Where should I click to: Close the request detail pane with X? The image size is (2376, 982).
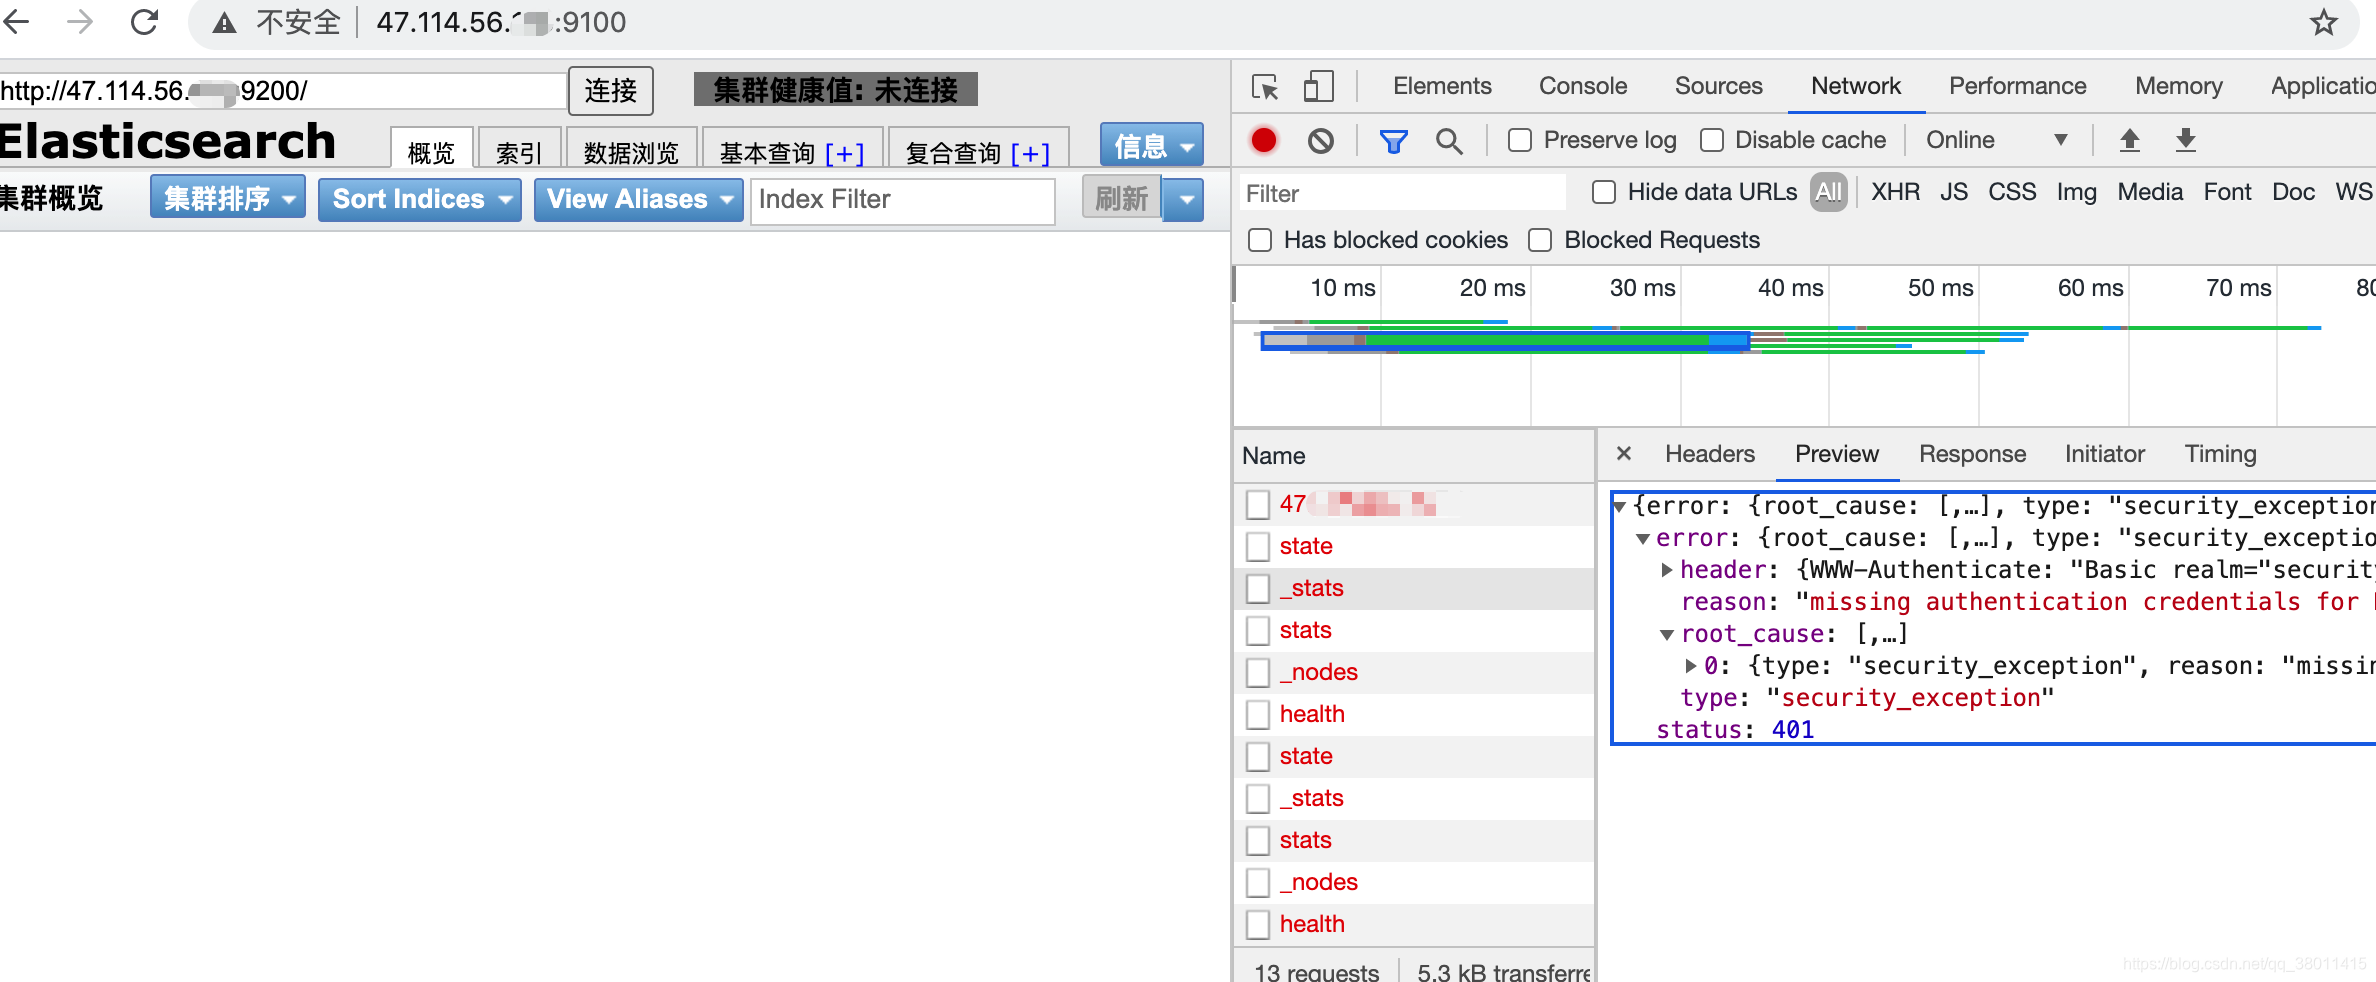(x=1624, y=453)
